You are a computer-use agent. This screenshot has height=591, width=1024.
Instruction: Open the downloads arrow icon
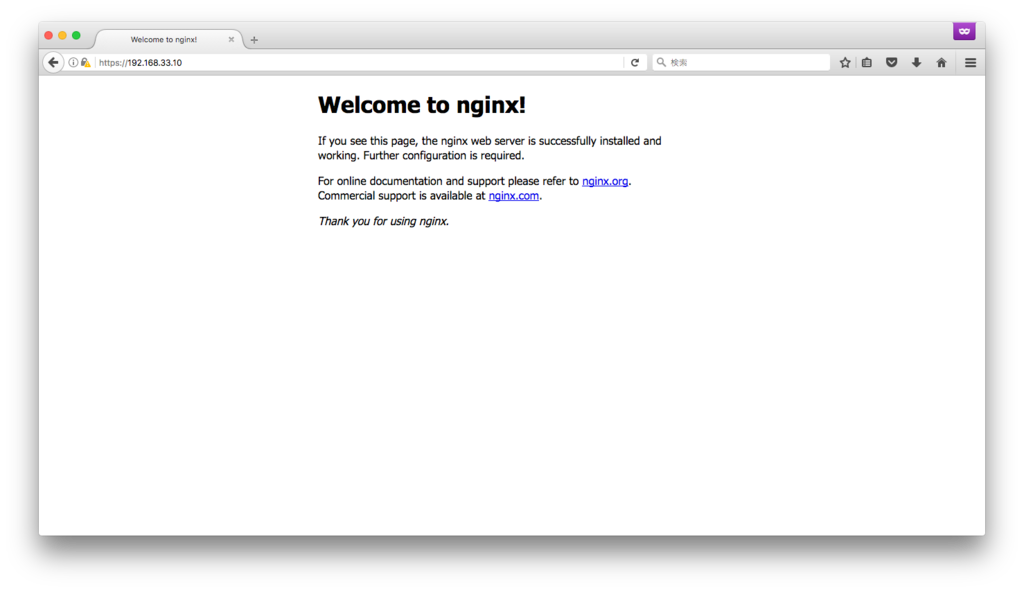click(x=916, y=63)
